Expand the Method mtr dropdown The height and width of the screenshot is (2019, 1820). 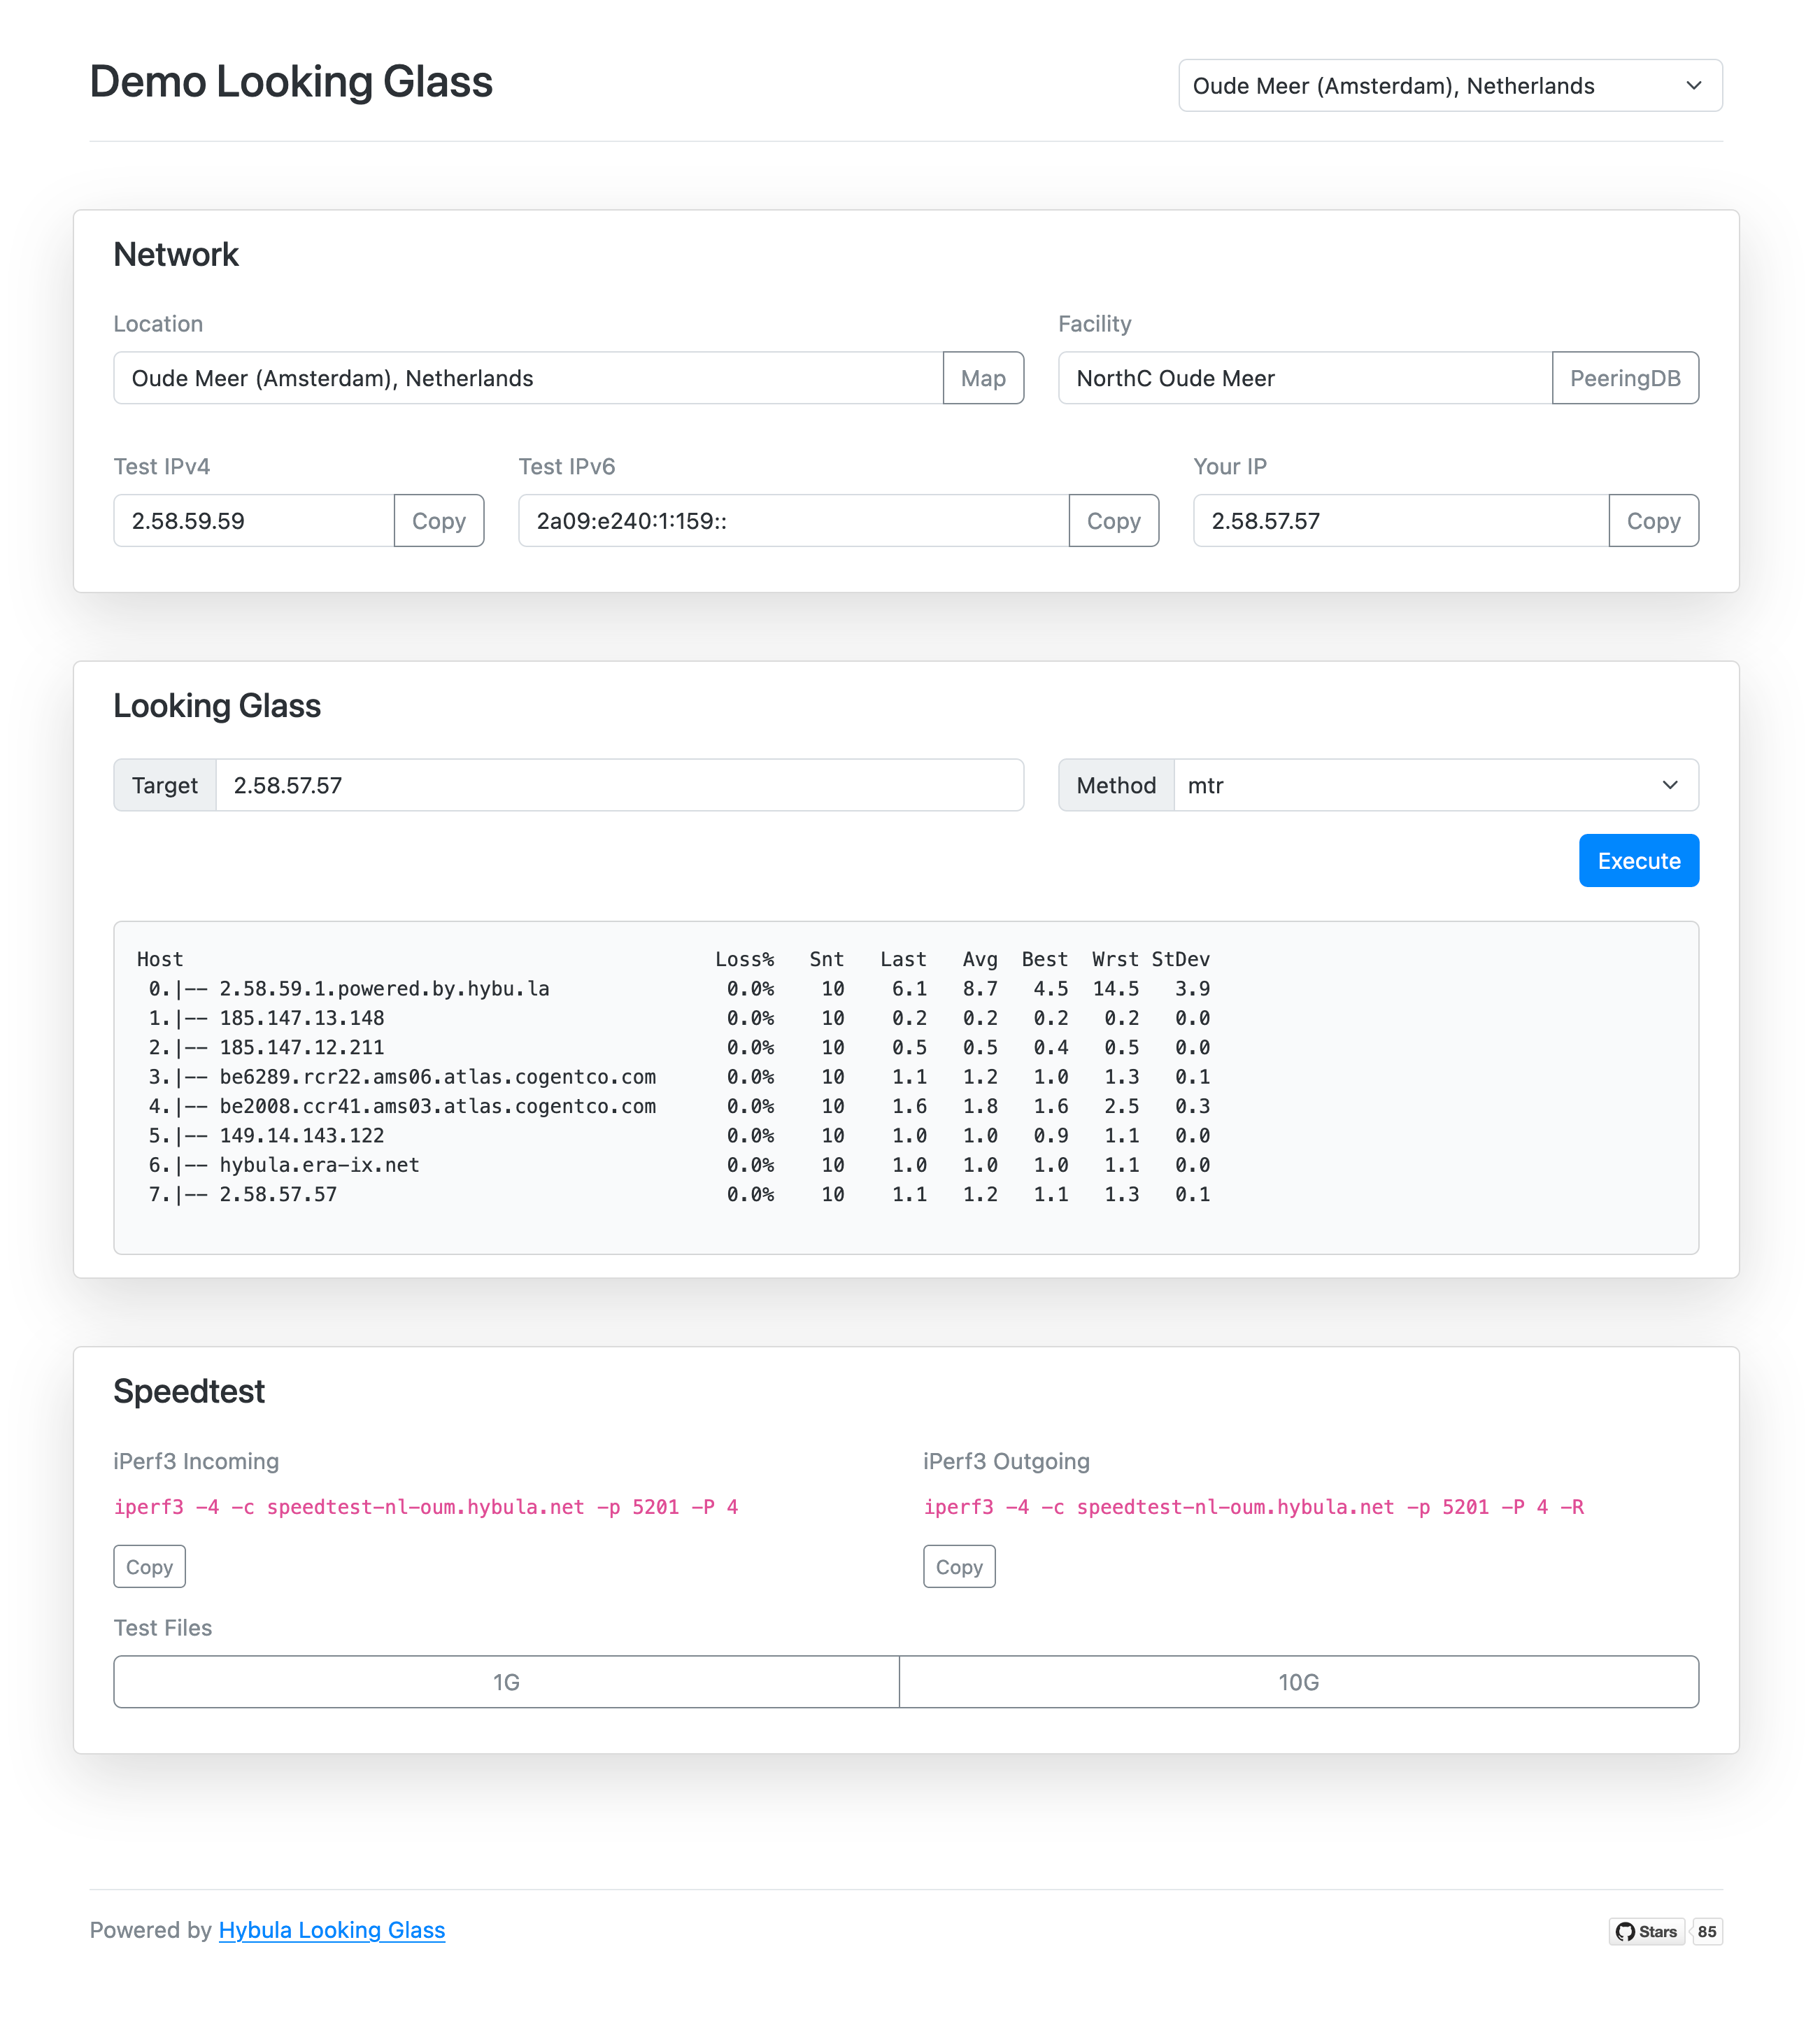coord(1434,785)
